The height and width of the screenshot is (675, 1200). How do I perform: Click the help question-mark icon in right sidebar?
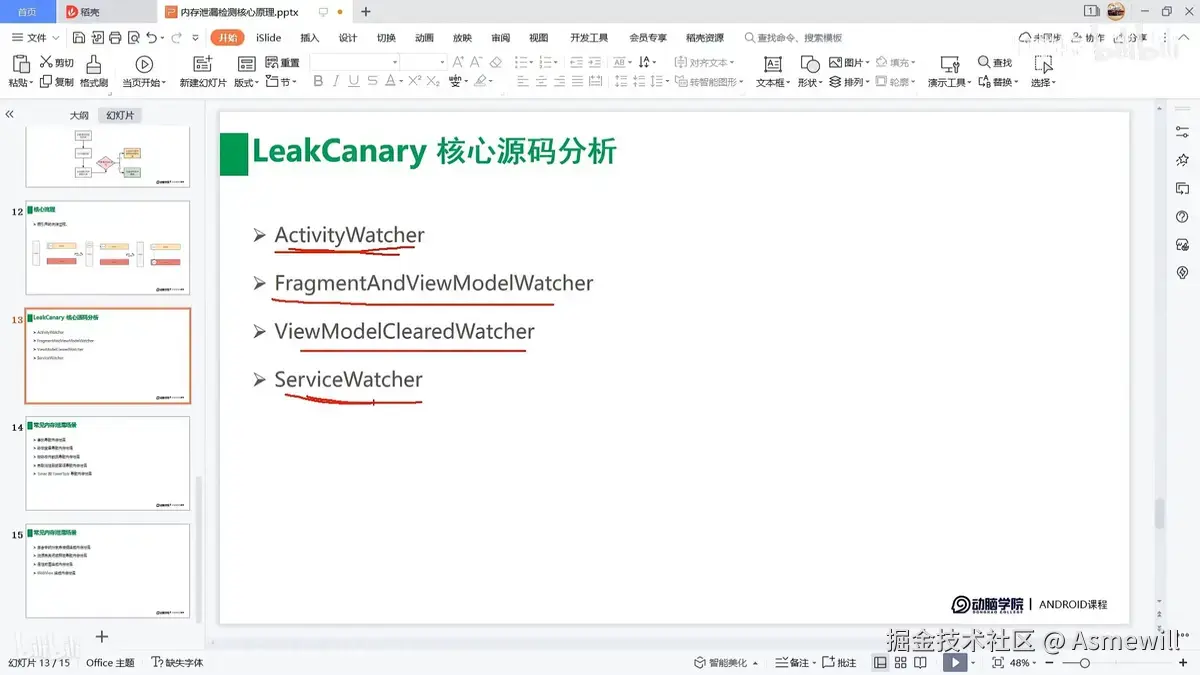[1182, 217]
